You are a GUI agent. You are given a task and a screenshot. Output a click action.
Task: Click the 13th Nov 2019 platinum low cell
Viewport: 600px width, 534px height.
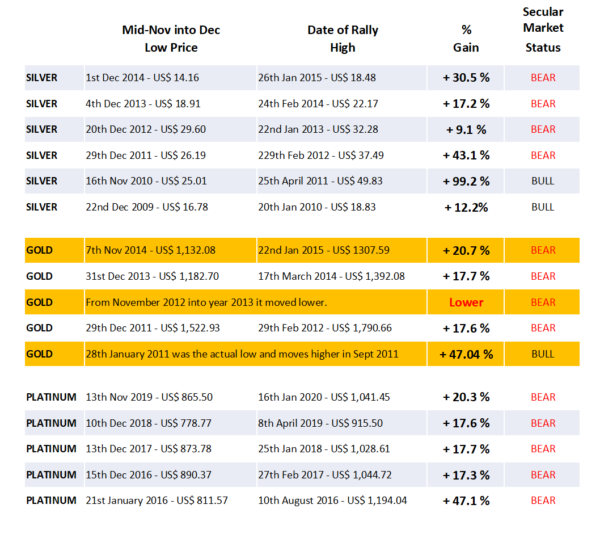click(x=170, y=397)
